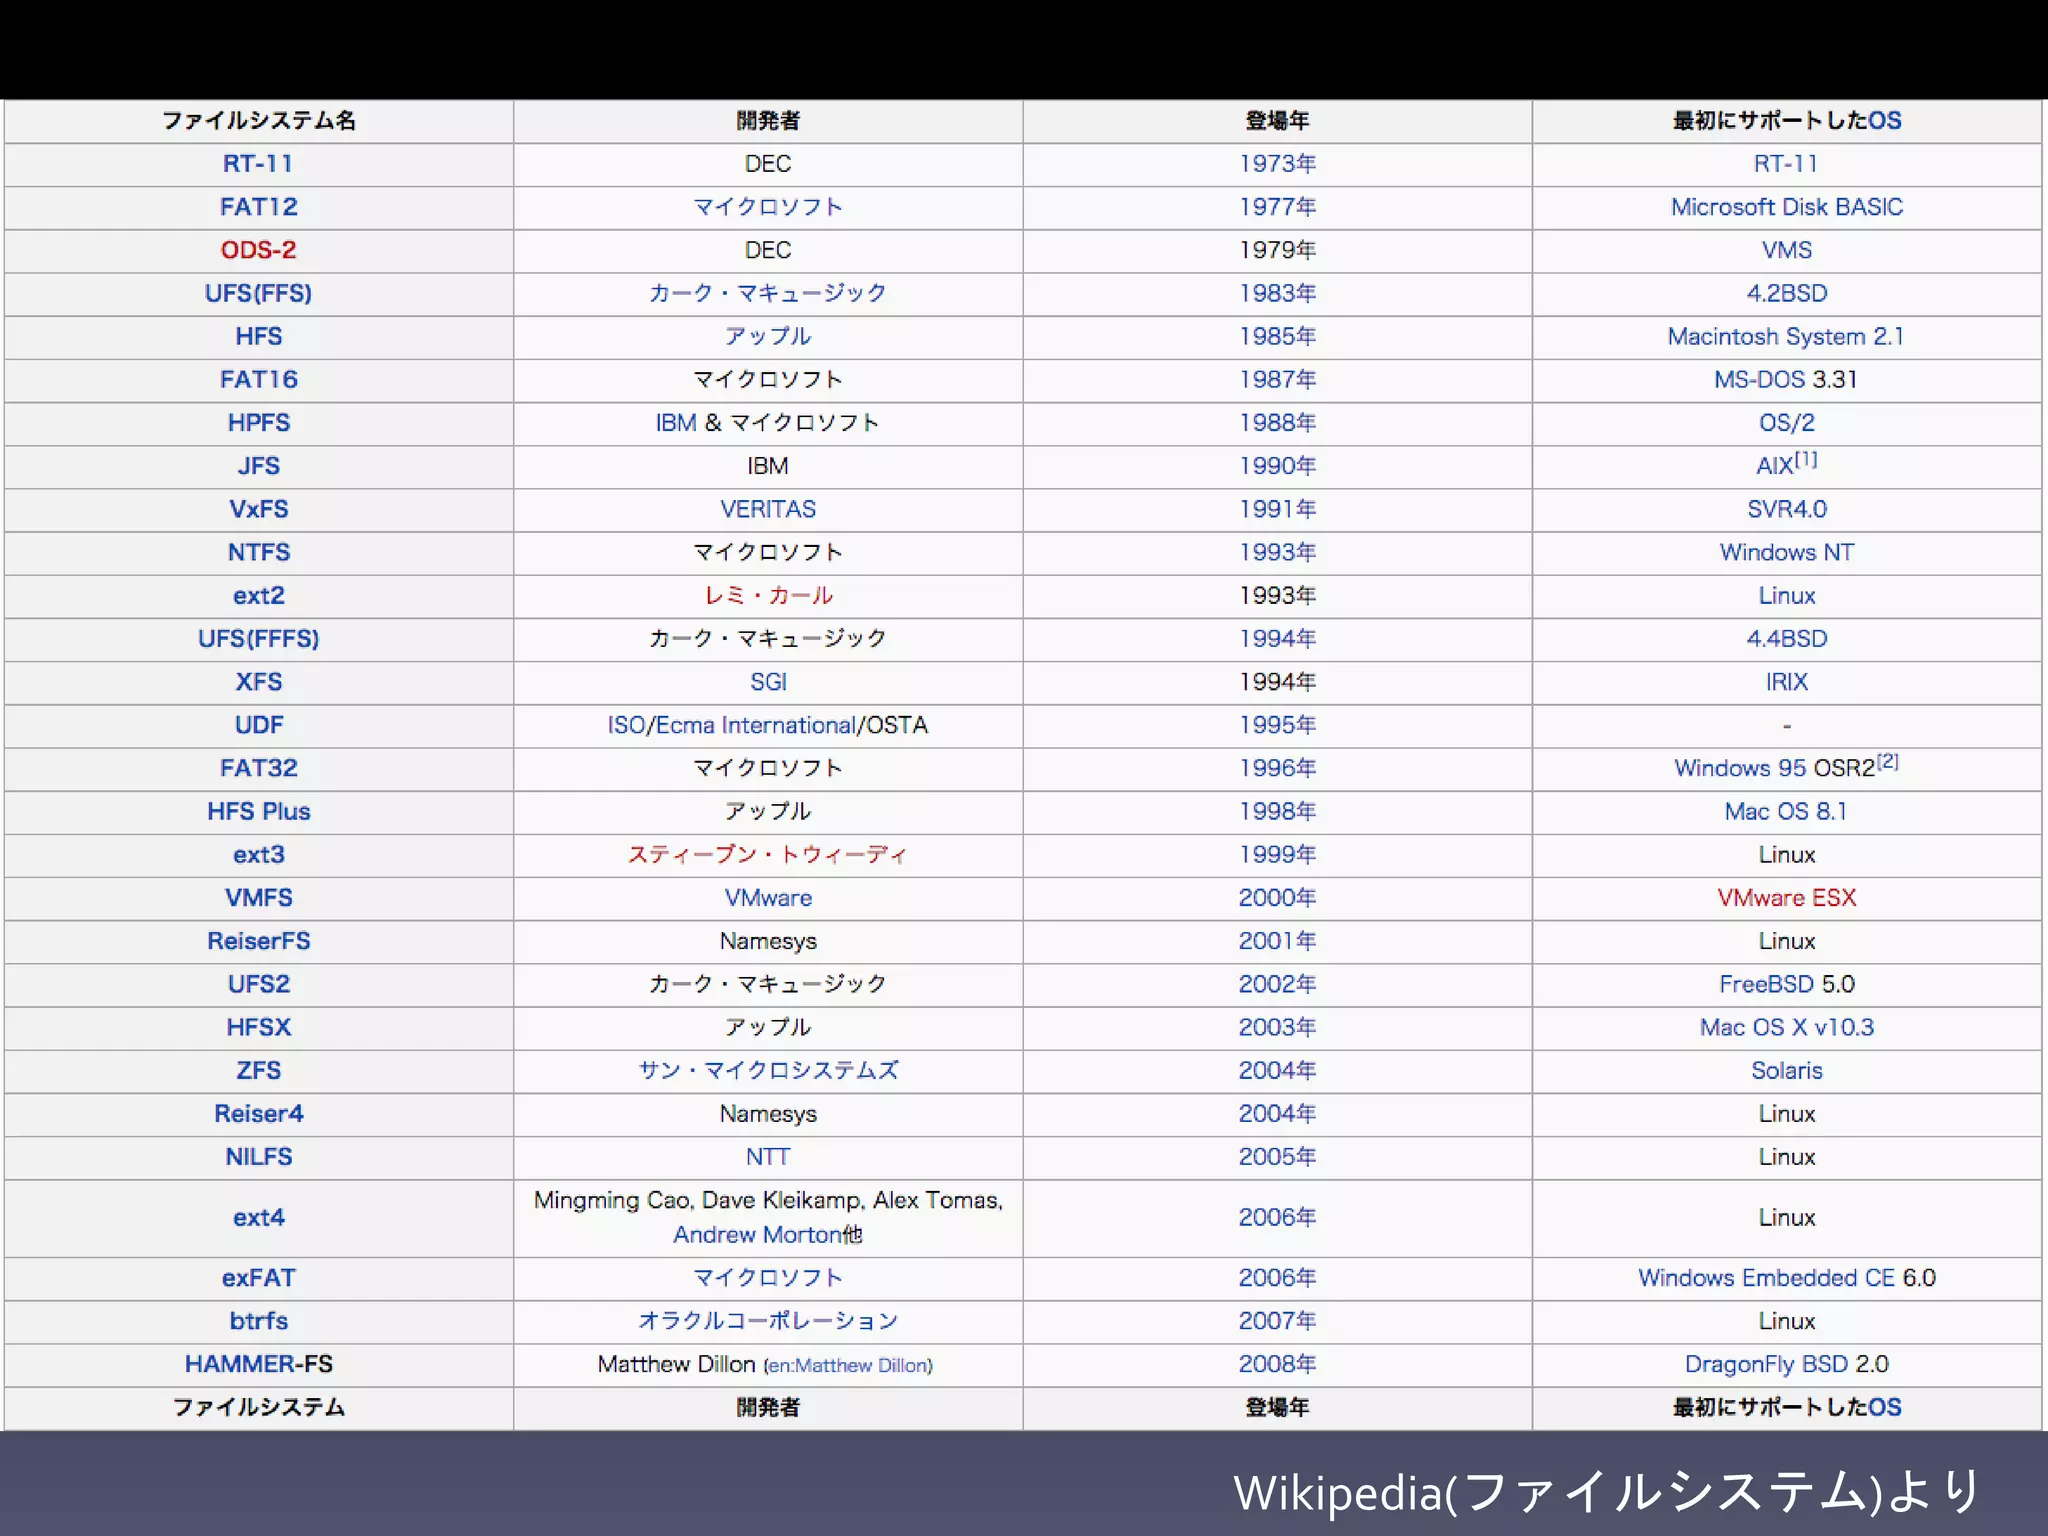2048x1536 pixels.
Task: Open the JFS link
Action: click(258, 466)
